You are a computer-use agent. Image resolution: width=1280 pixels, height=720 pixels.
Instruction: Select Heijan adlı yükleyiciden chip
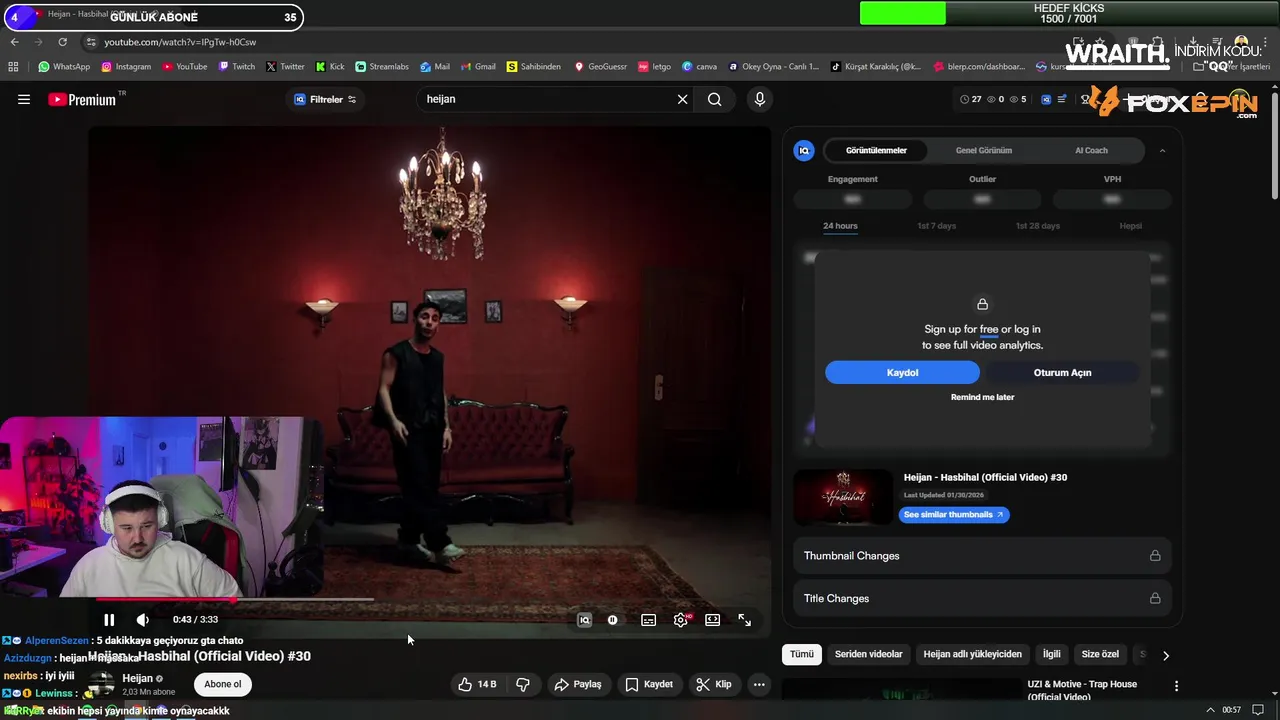[x=973, y=654]
